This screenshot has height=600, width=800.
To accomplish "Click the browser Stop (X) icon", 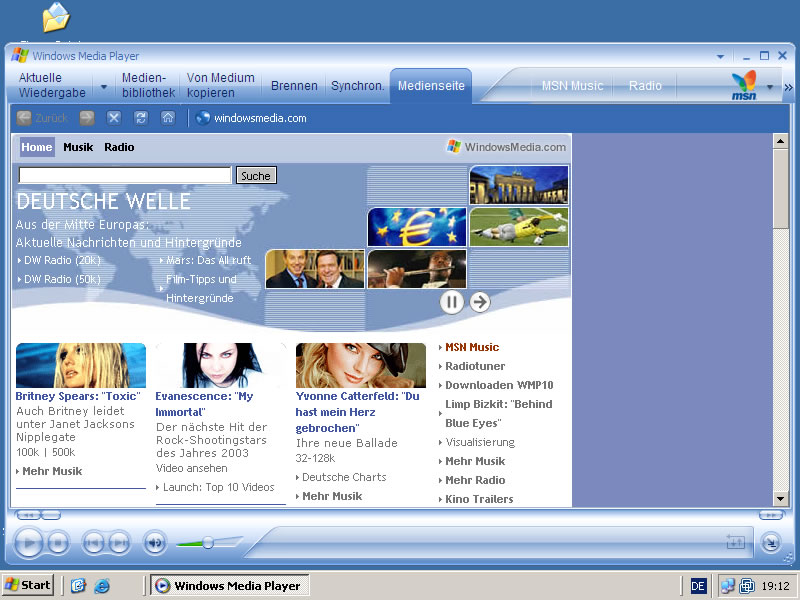I will (114, 118).
